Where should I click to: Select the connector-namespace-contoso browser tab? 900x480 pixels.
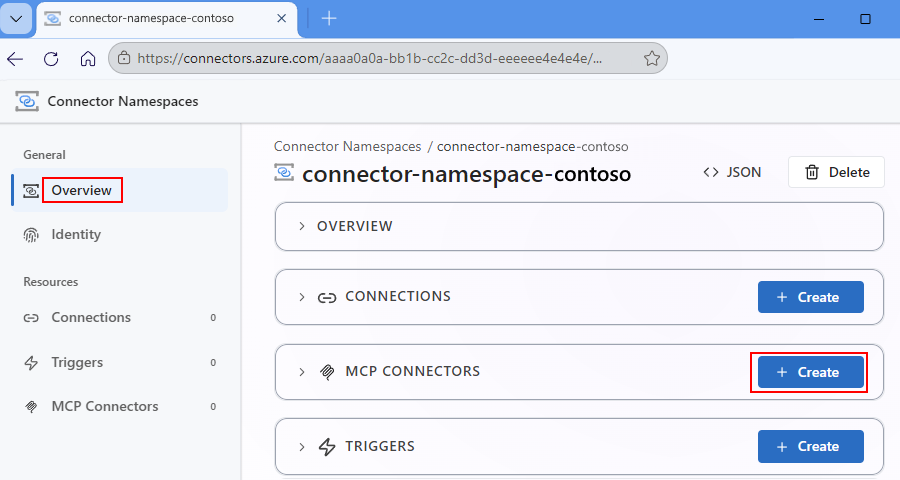click(x=166, y=19)
